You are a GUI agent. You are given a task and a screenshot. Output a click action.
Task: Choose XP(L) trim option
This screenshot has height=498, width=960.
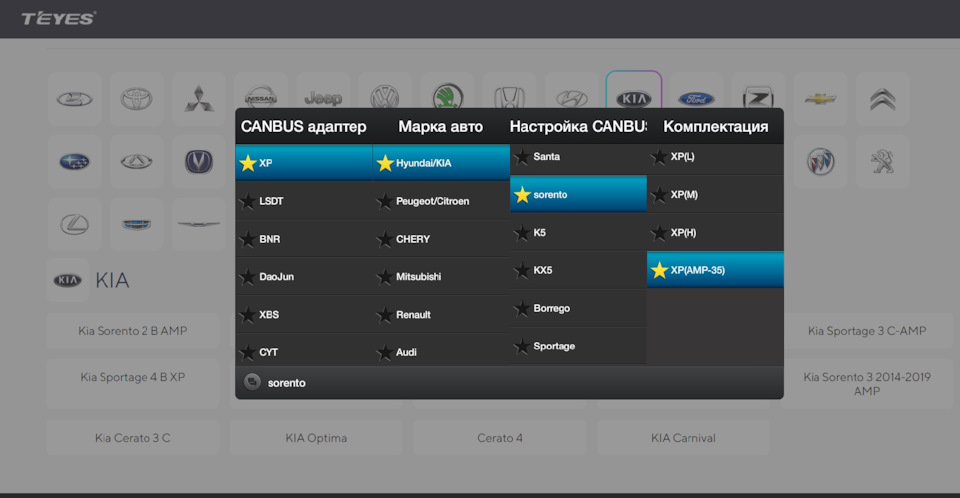coord(715,157)
